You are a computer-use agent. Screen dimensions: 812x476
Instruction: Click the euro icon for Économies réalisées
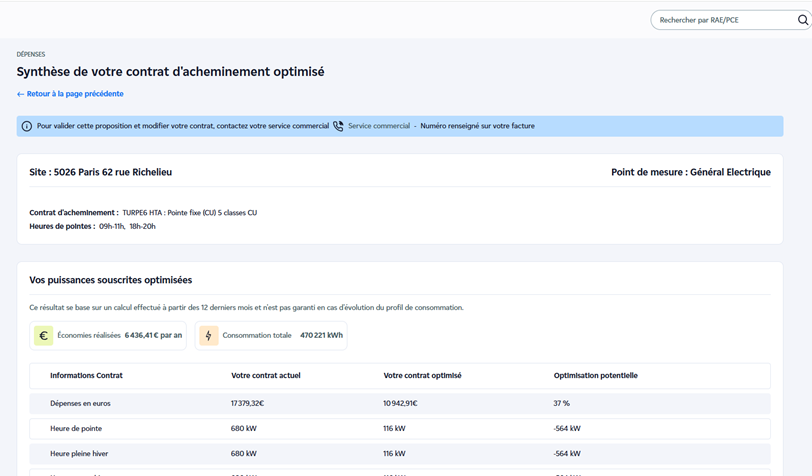[x=44, y=336]
